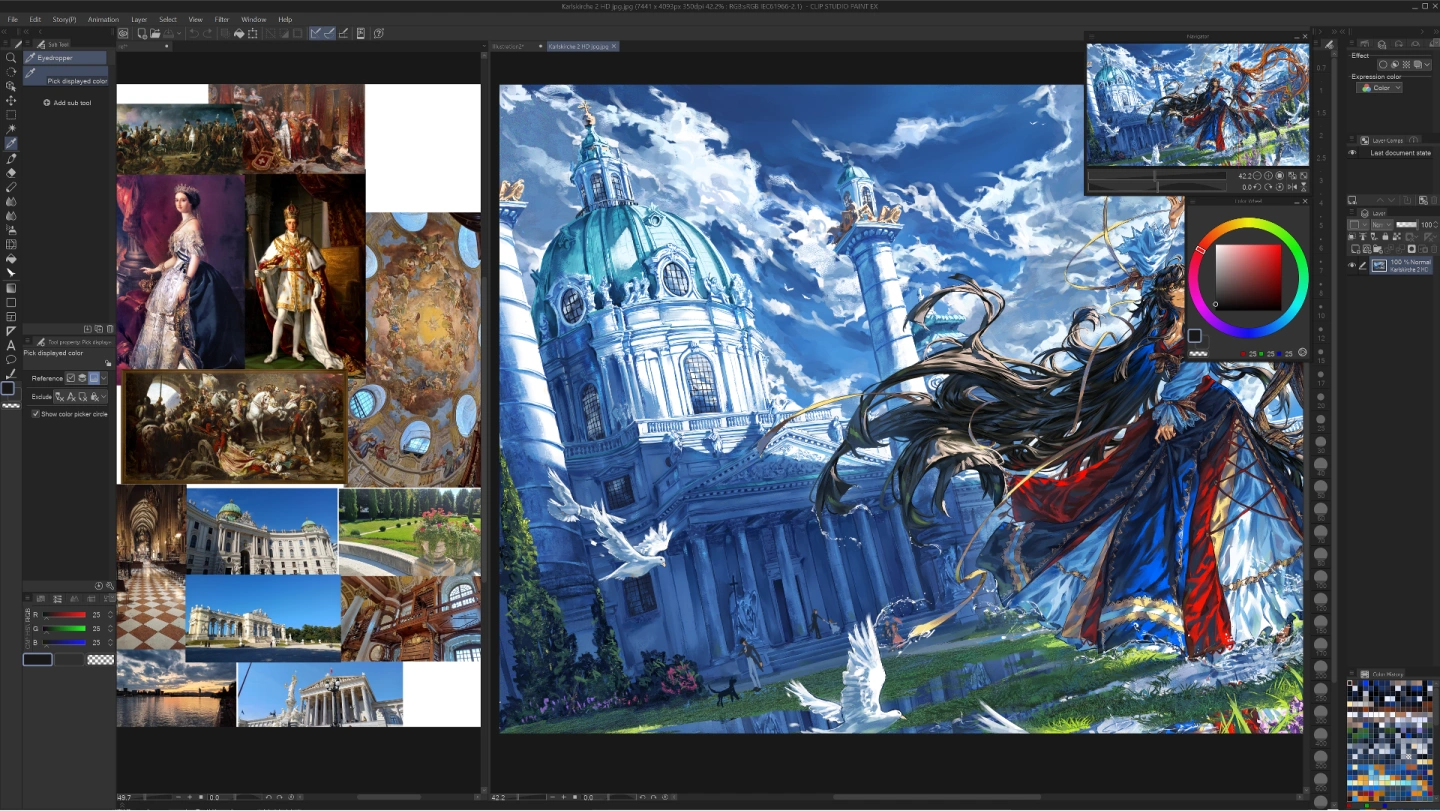Adjust R value stepper arrows
Viewport: 1440px width, 811px height.
(x=110, y=614)
